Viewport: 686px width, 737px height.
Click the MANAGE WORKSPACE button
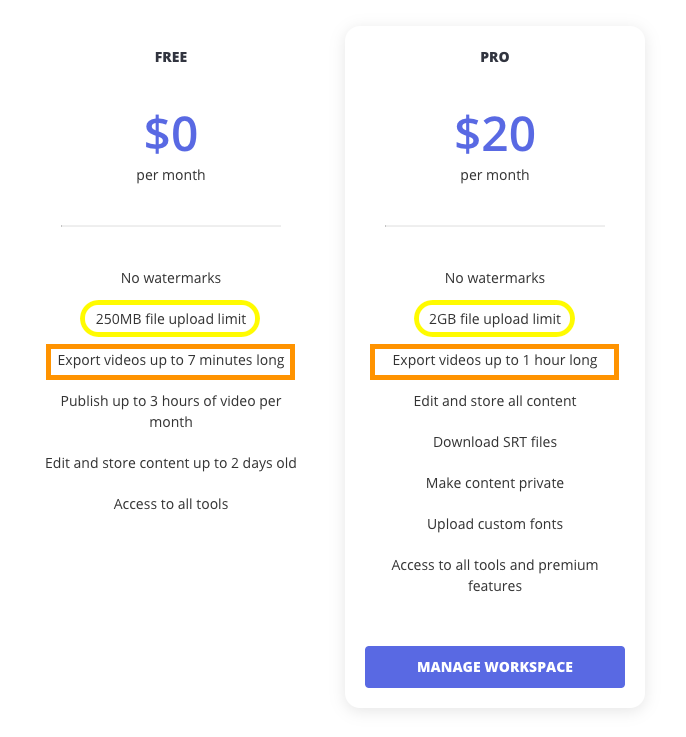click(494, 667)
